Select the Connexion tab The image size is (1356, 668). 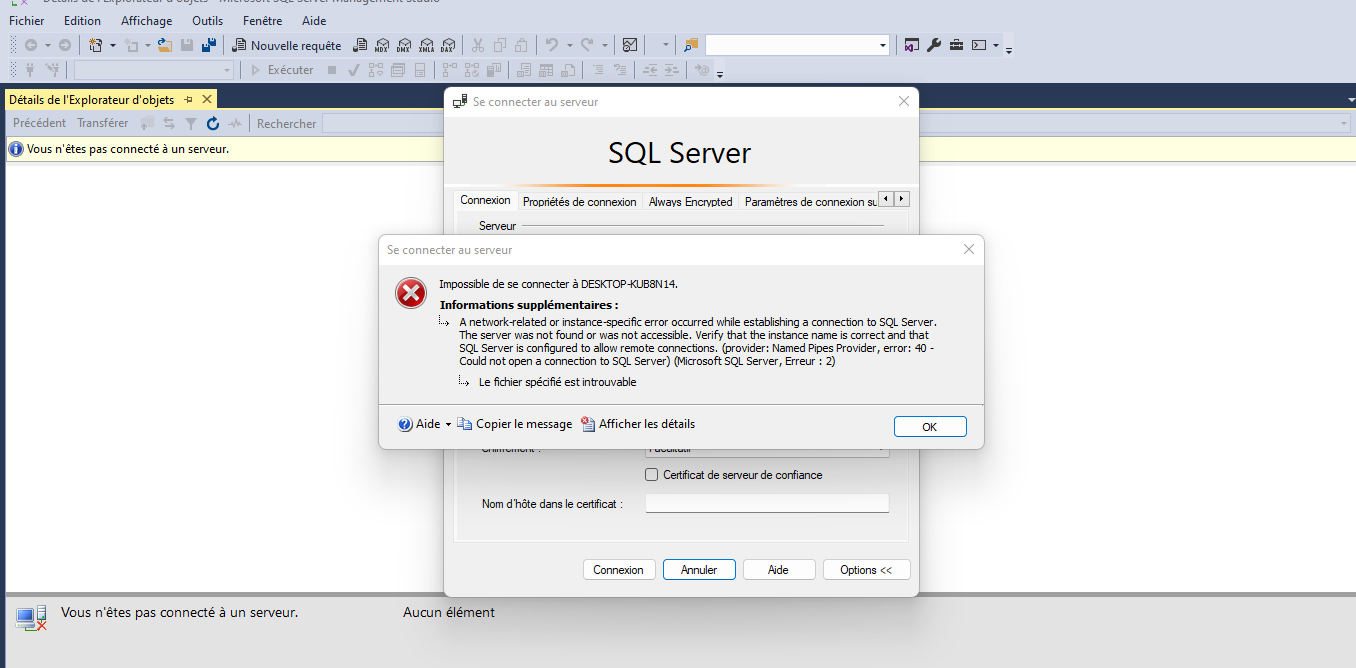pos(486,200)
